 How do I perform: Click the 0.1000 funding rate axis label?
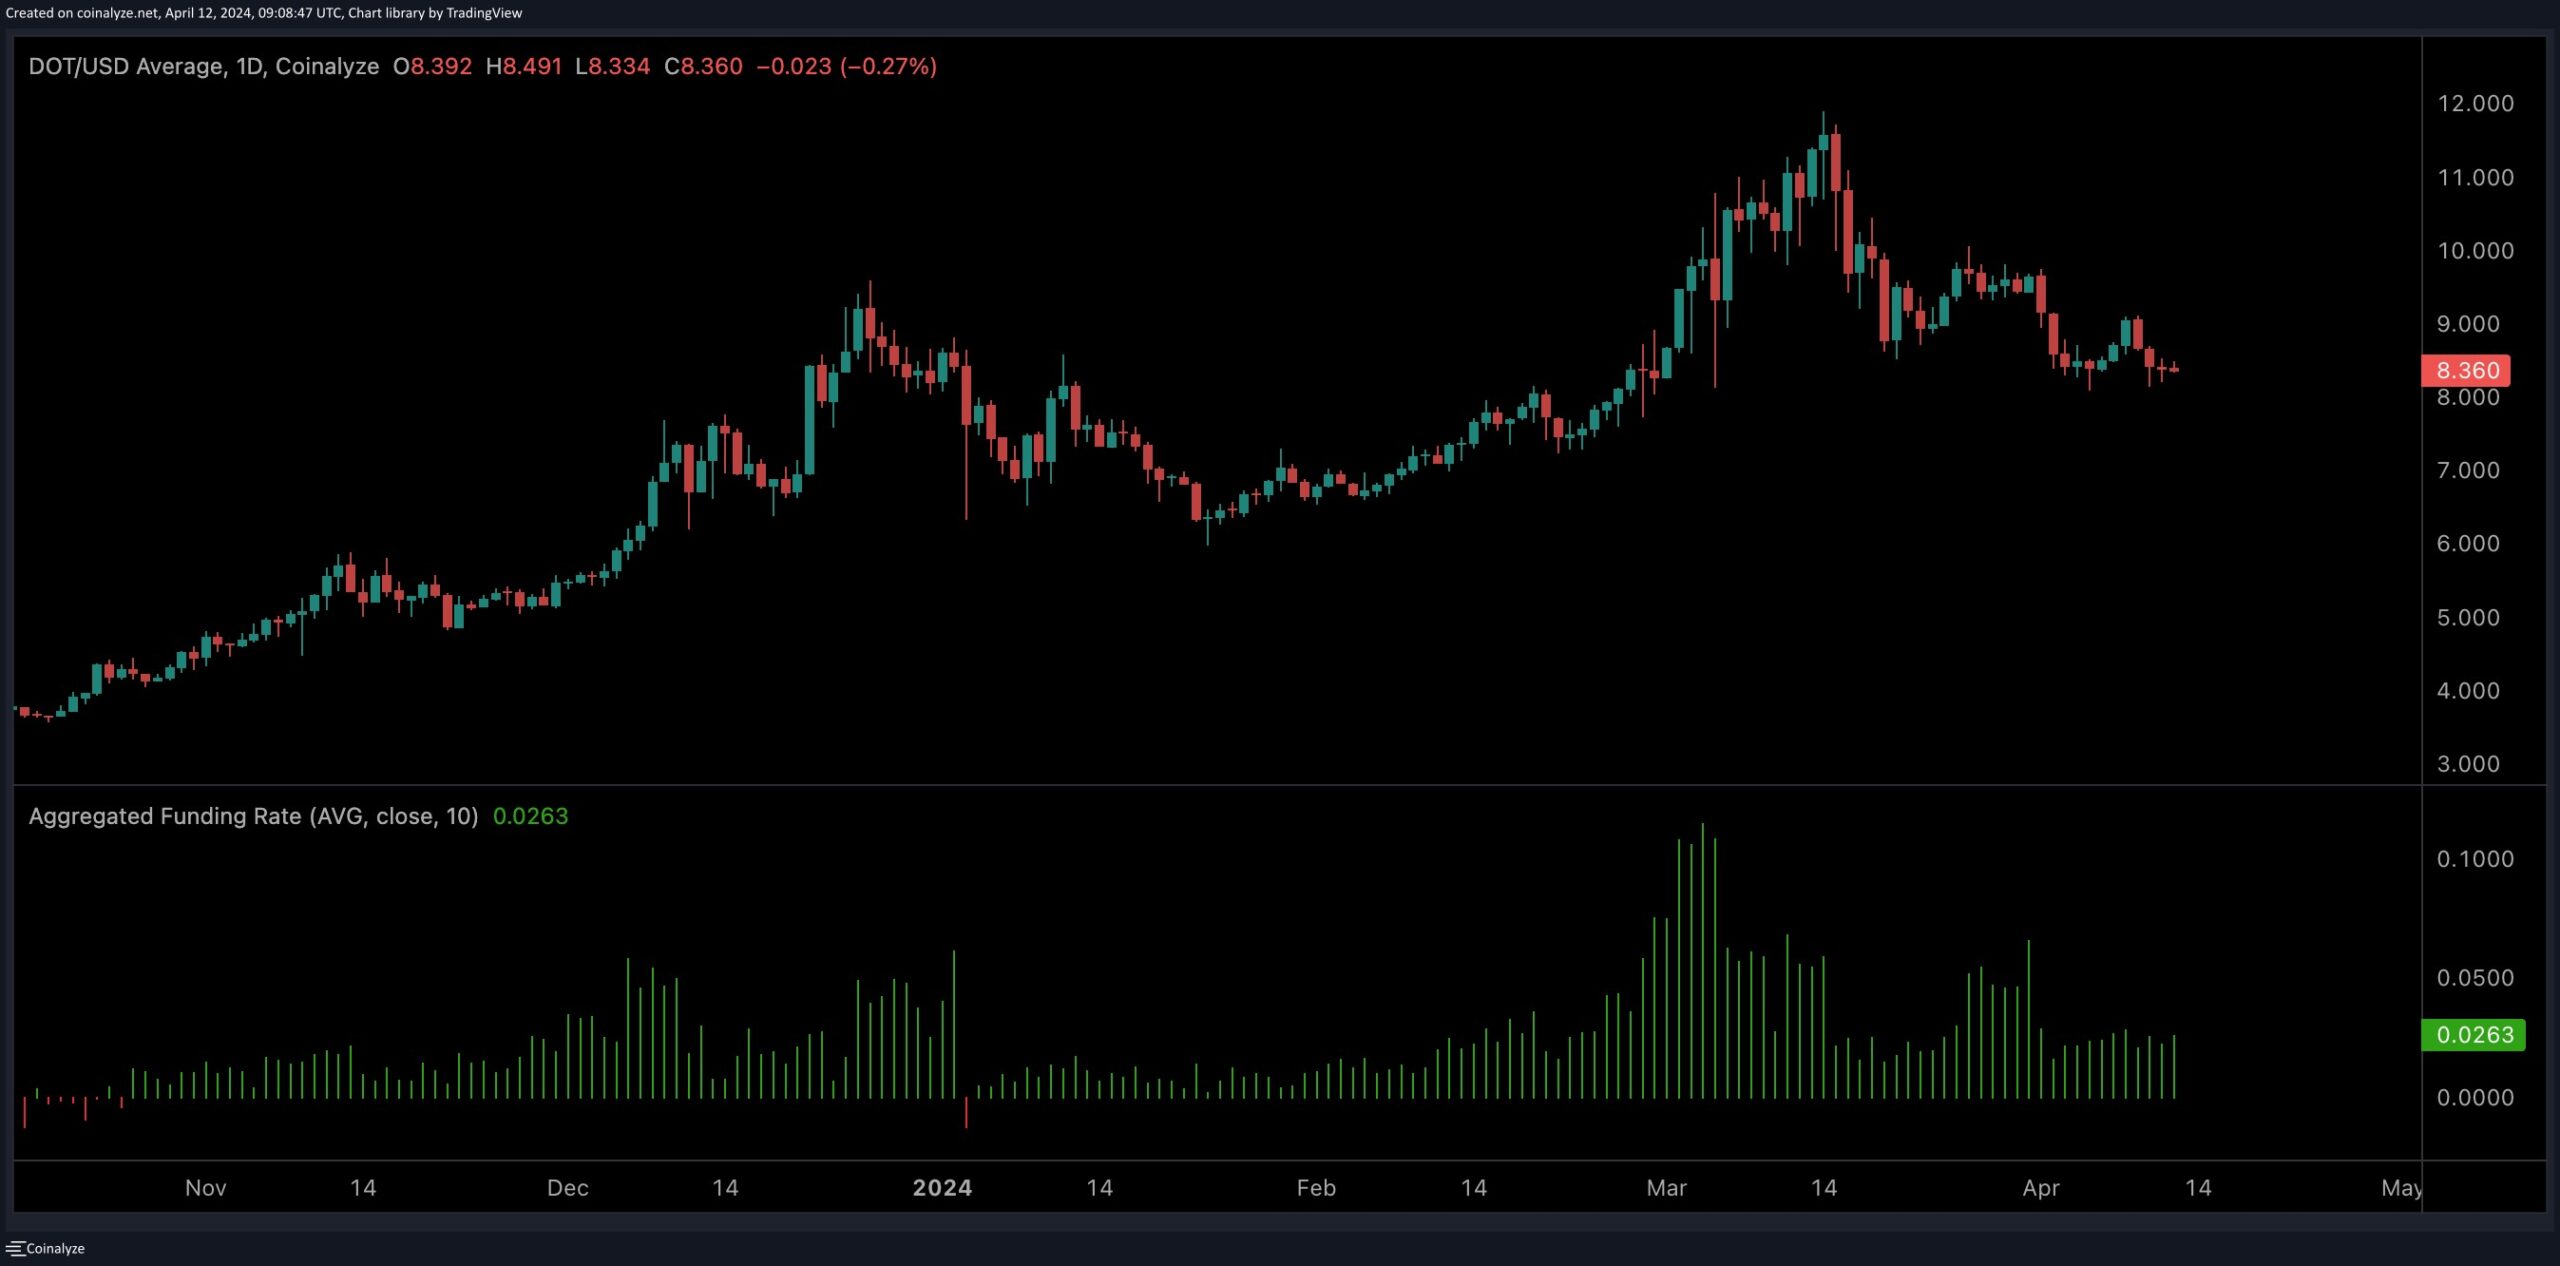click(2475, 859)
